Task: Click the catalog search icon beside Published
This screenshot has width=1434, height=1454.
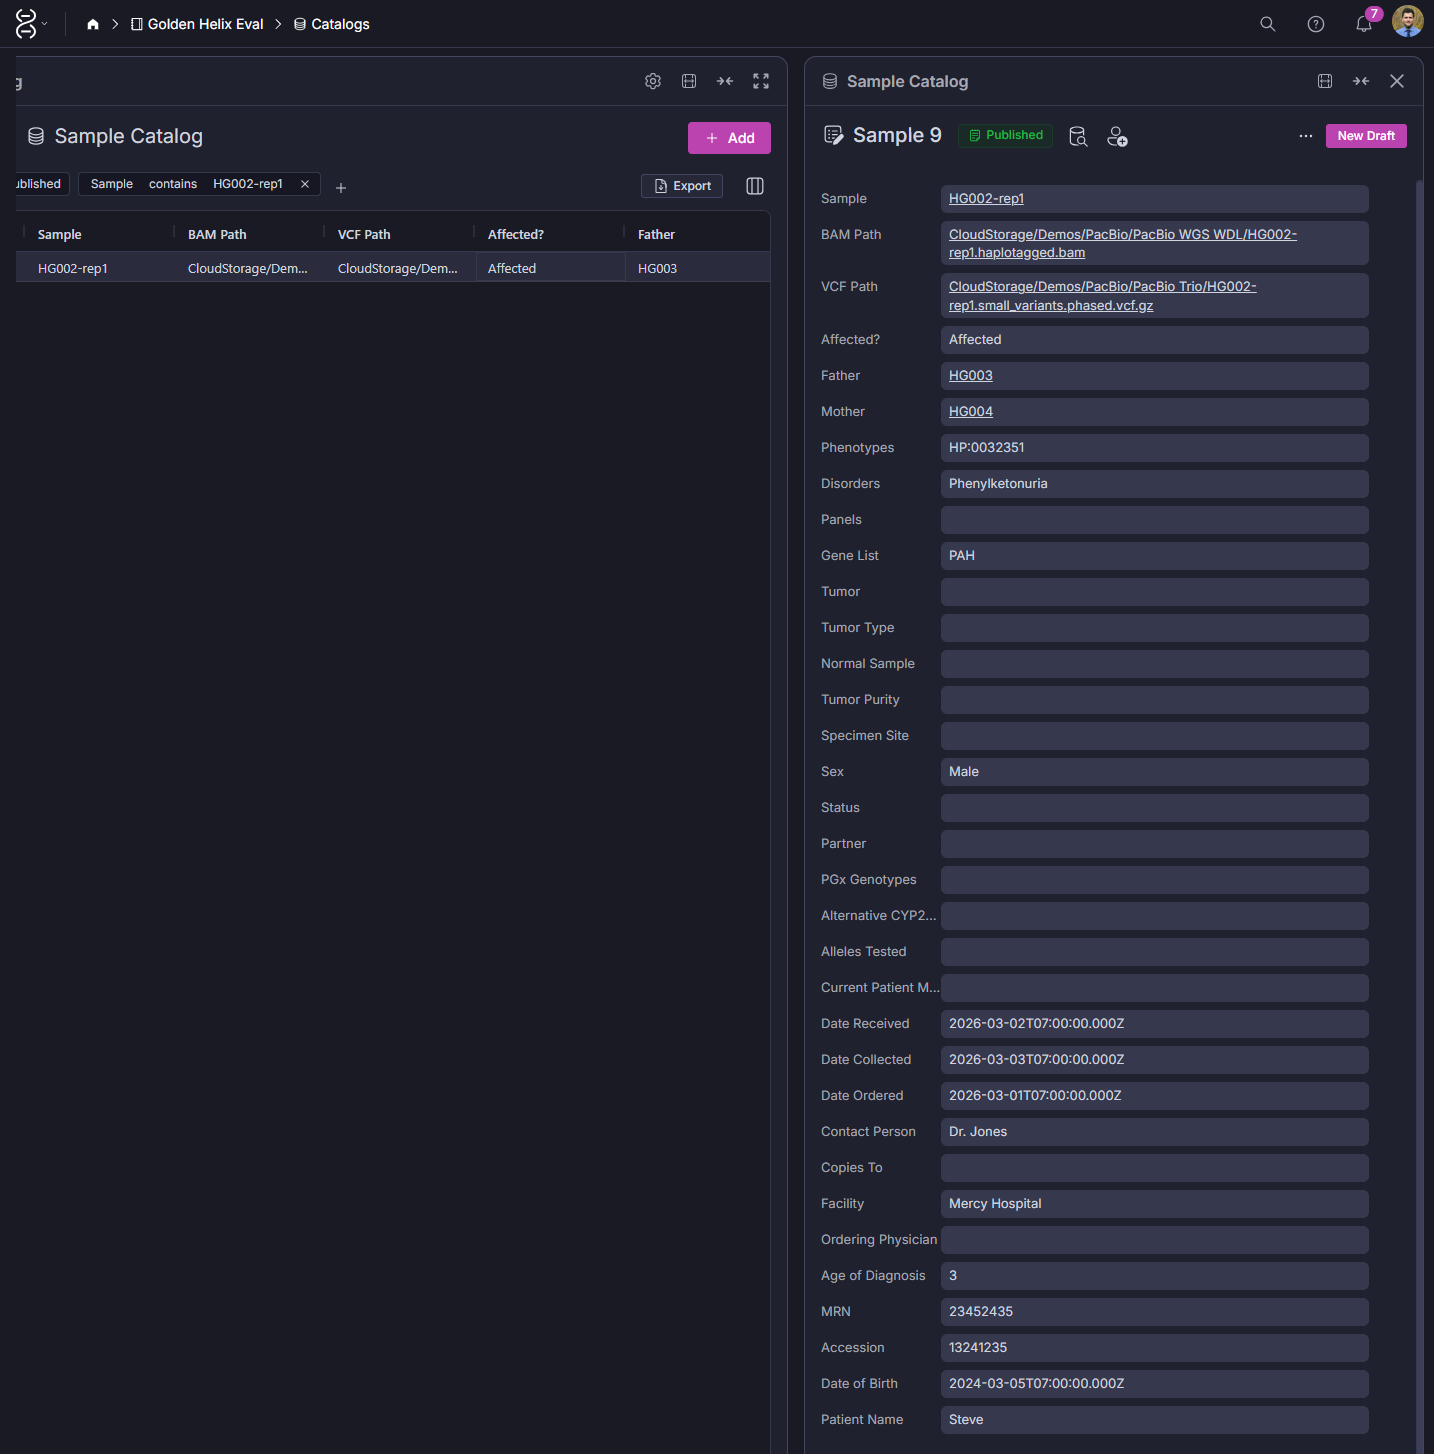Action: [1078, 136]
